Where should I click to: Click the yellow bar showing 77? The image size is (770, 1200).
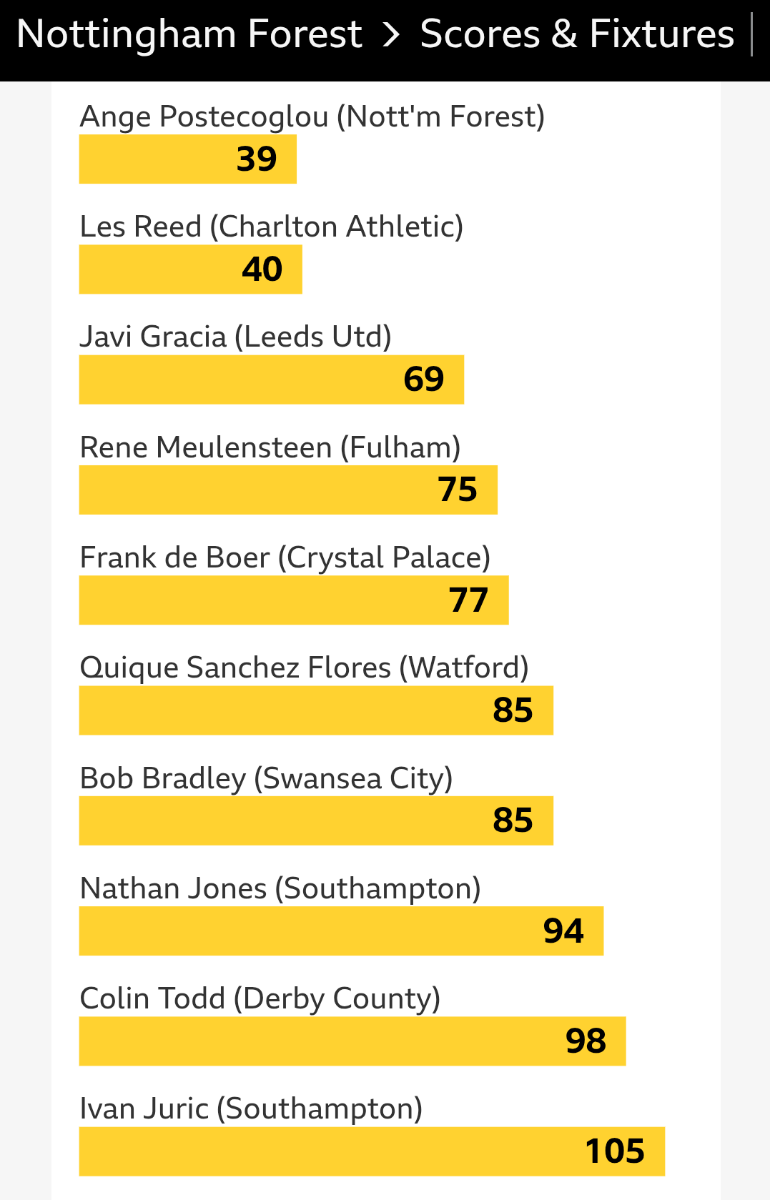tap(293, 600)
